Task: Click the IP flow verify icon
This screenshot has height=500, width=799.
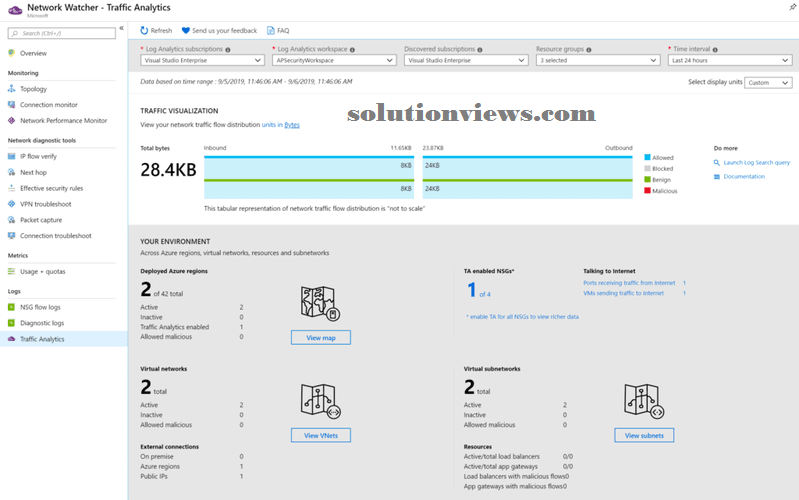Action: (12, 156)
